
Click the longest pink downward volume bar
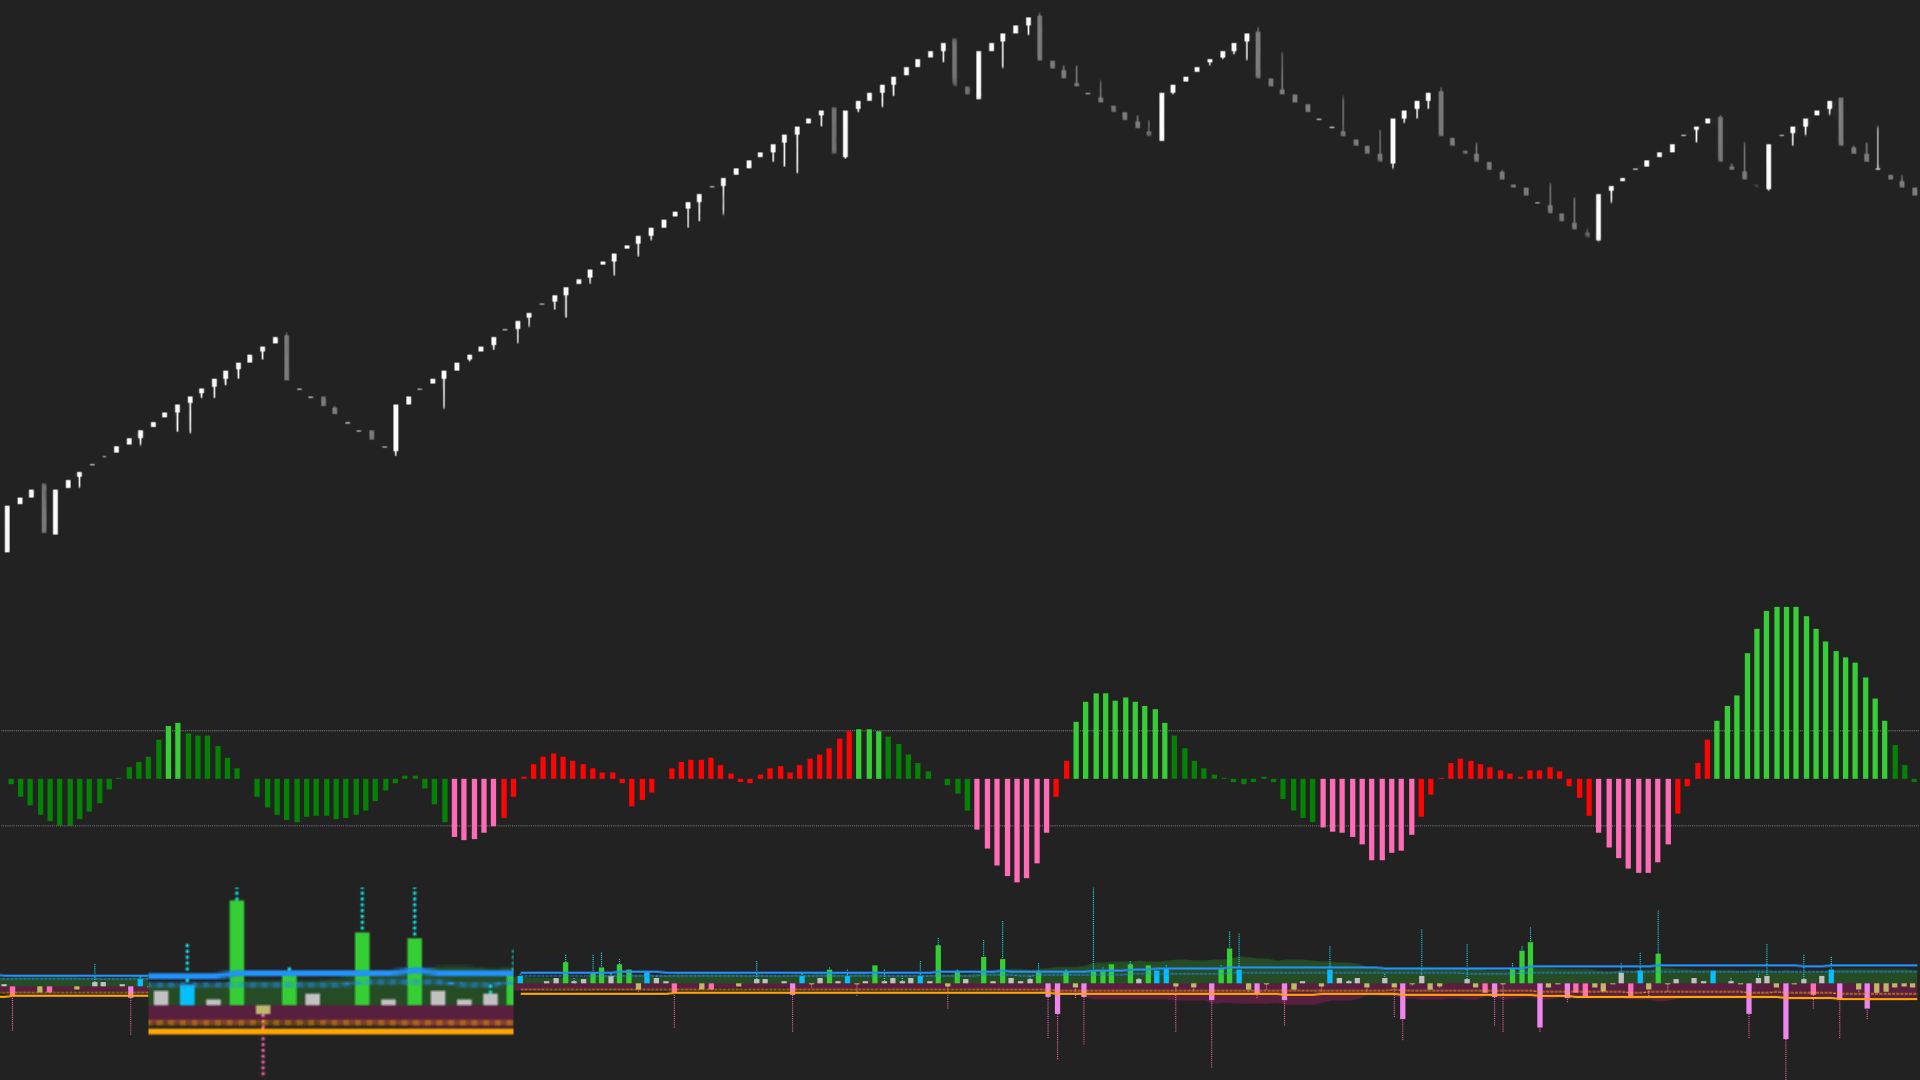1786,1012
